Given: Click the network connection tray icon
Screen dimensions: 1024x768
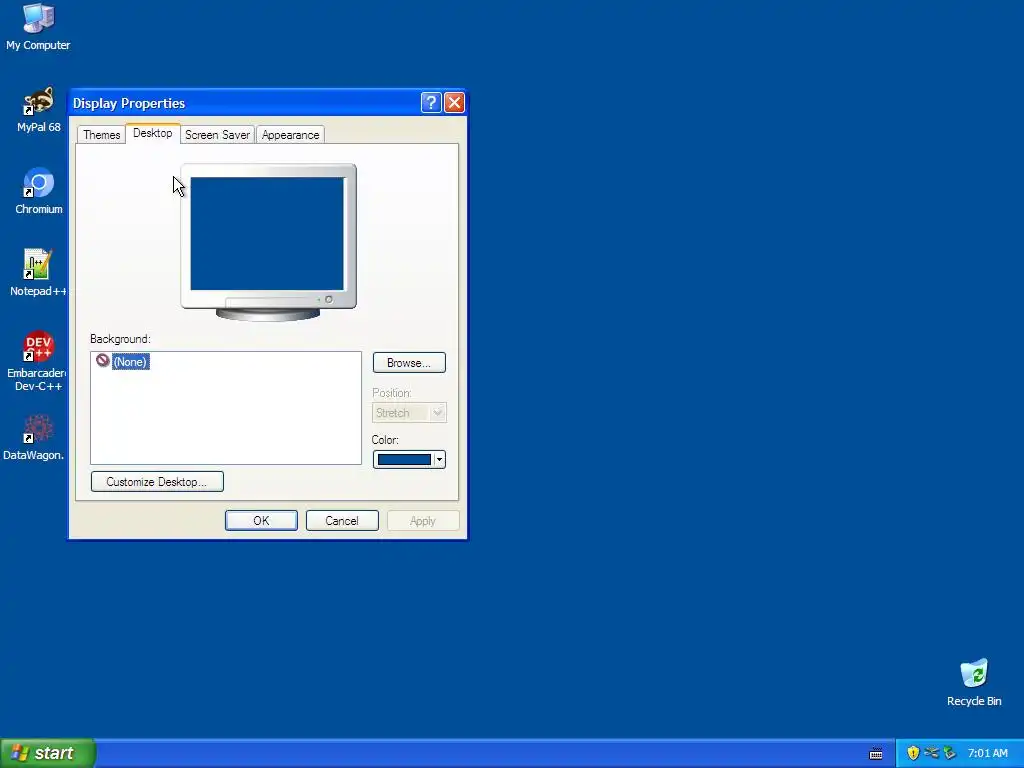Looking at the screenshot, I should 931,753.
